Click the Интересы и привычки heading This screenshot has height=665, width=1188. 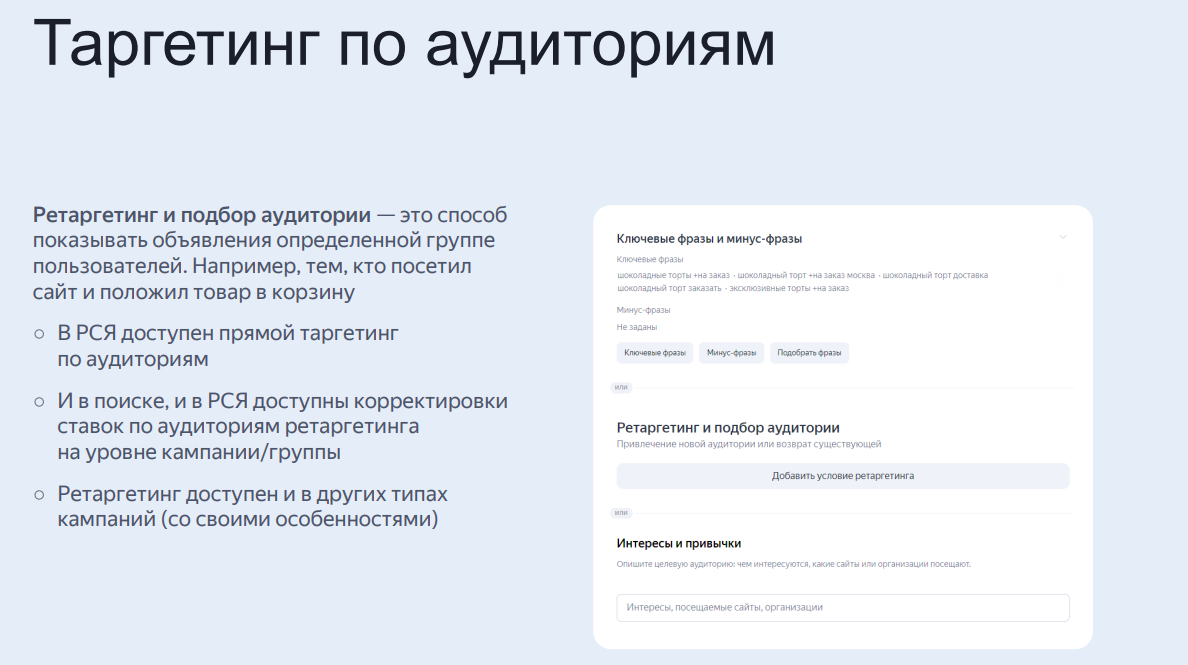click(679, 543)
